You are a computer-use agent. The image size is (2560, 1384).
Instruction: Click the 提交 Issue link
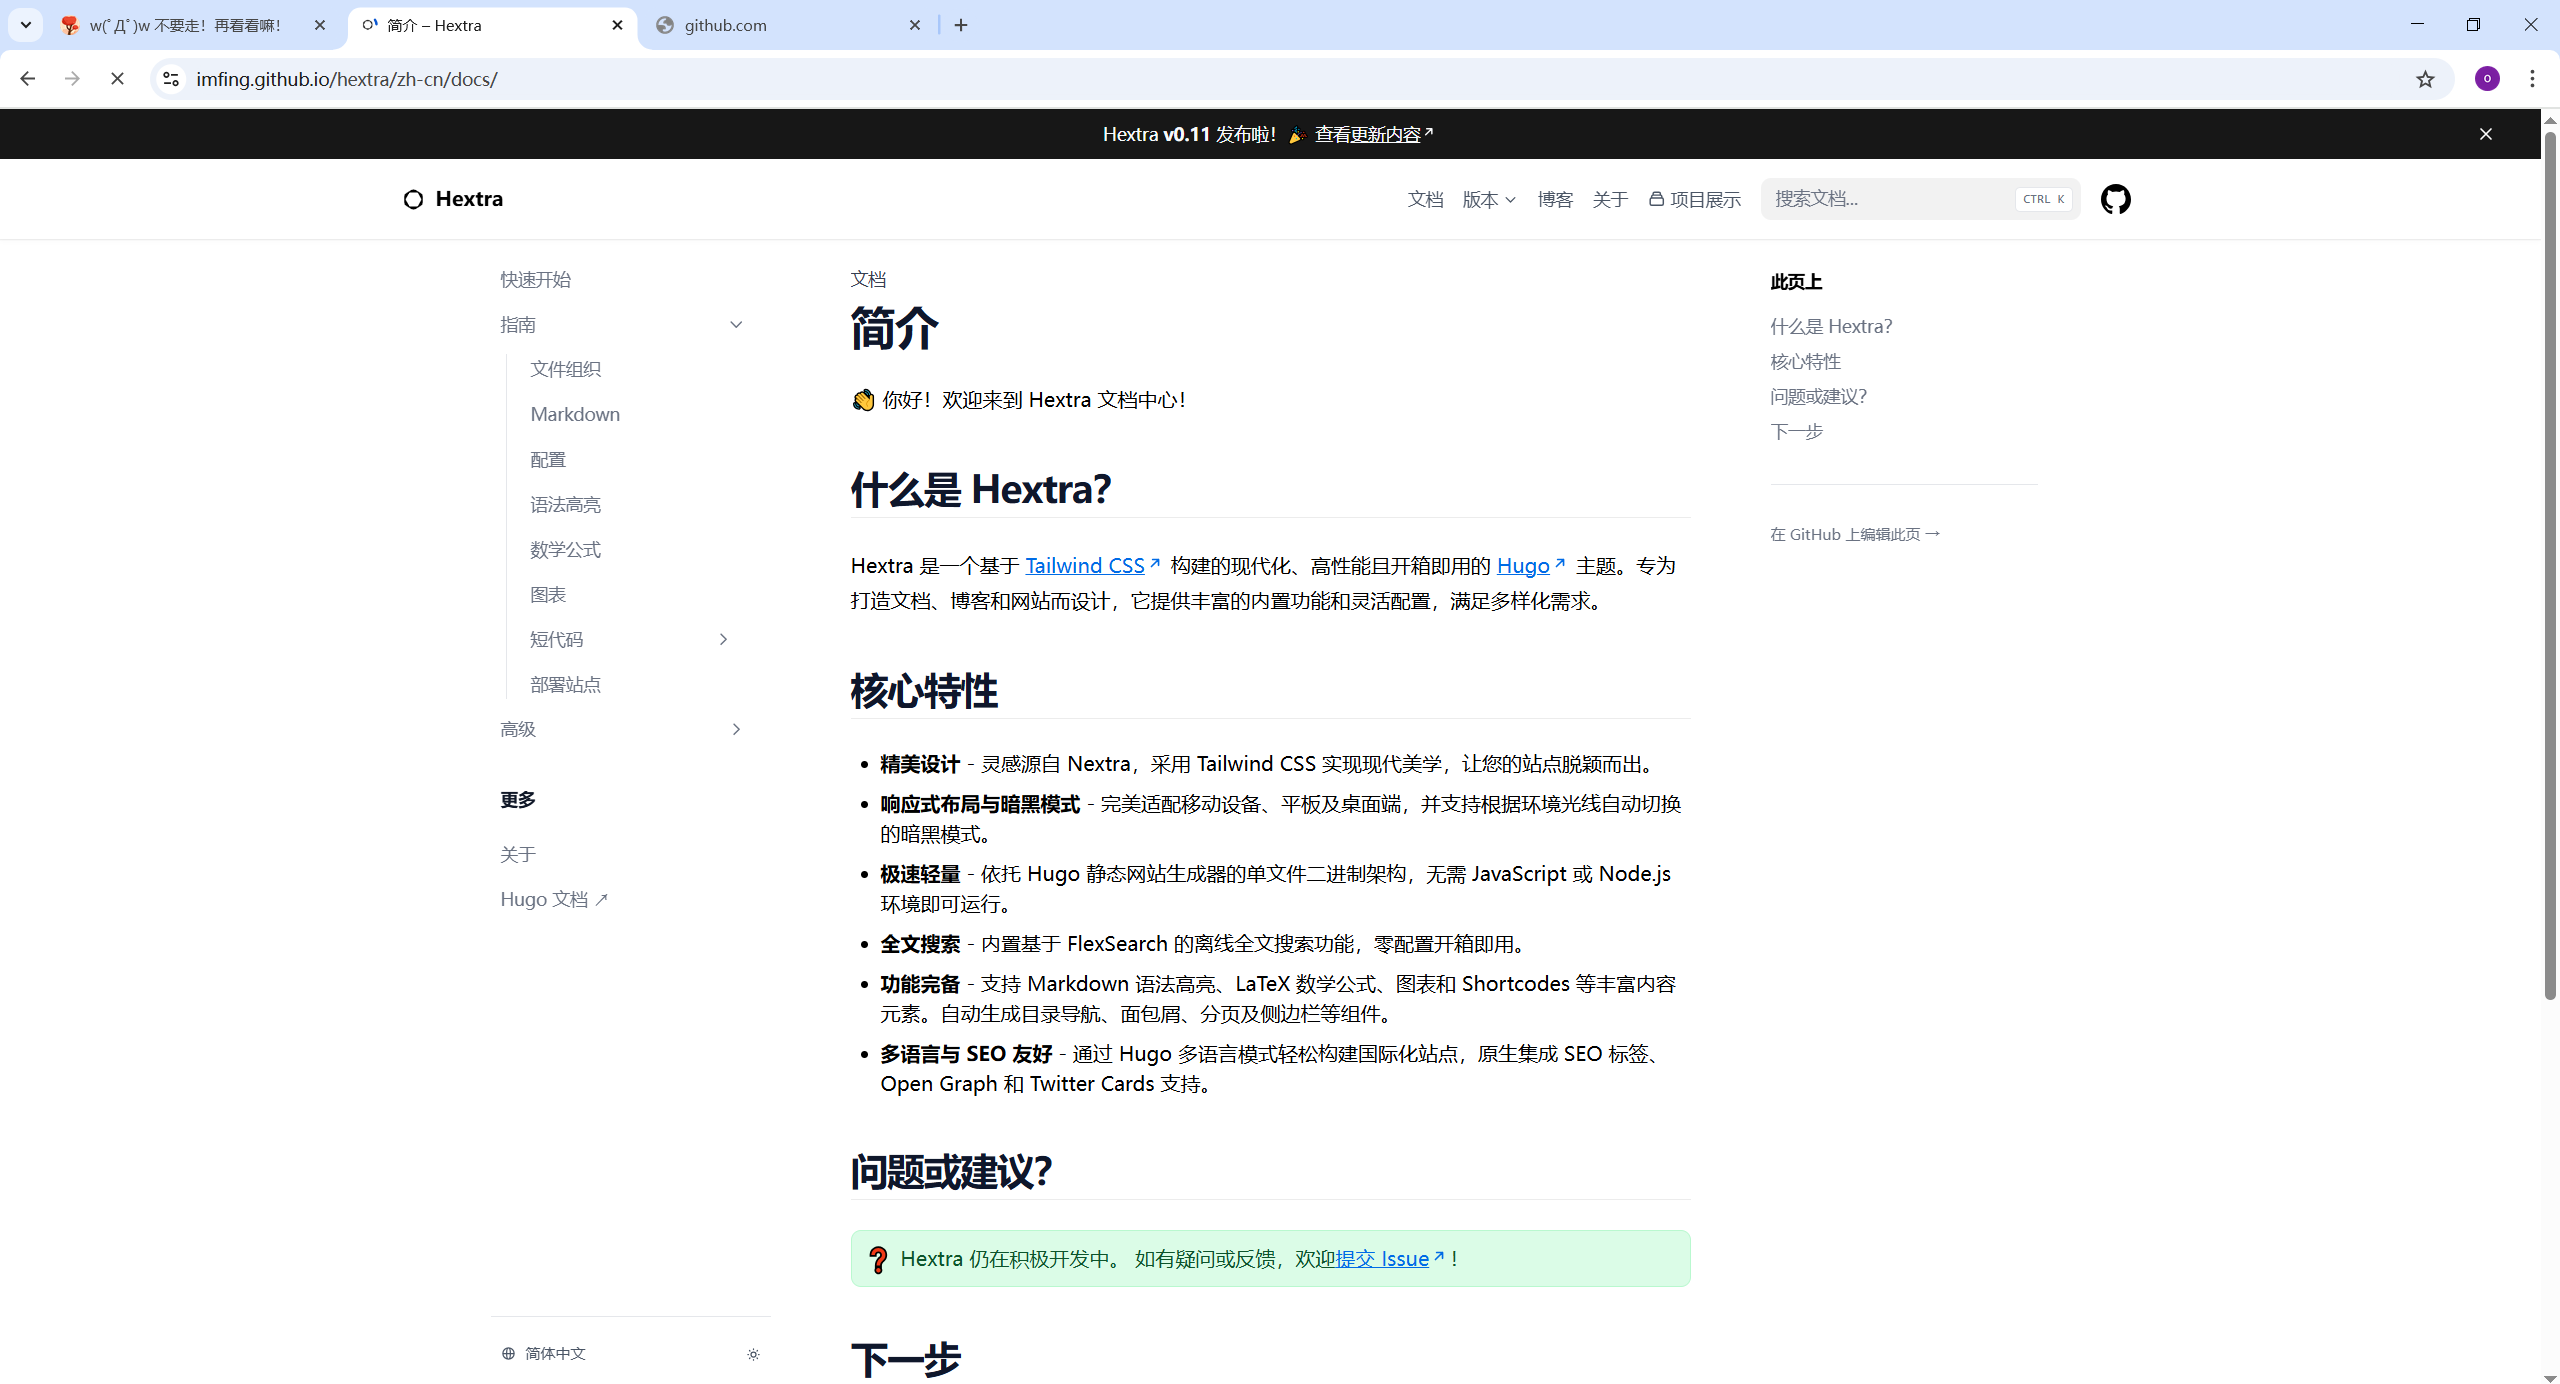1382,1259
